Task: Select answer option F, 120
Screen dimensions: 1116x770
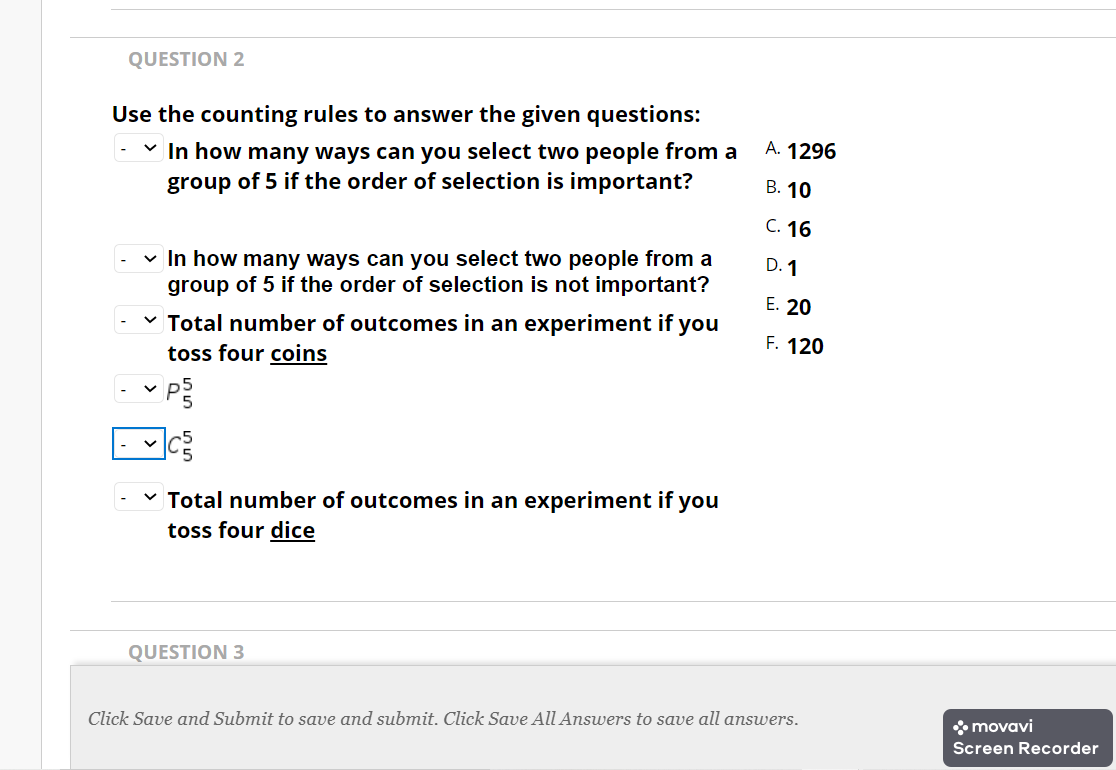Action: (807, 345)
